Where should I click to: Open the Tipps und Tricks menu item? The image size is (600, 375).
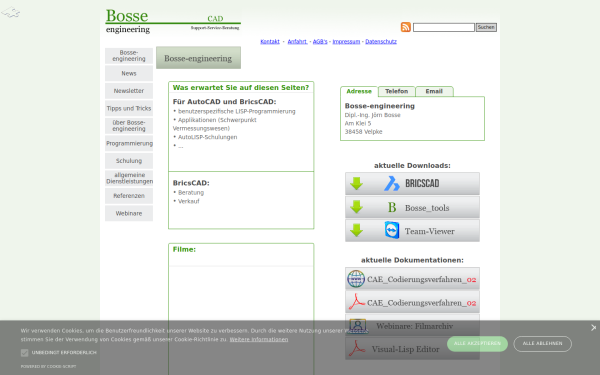[x=129, y=108]
